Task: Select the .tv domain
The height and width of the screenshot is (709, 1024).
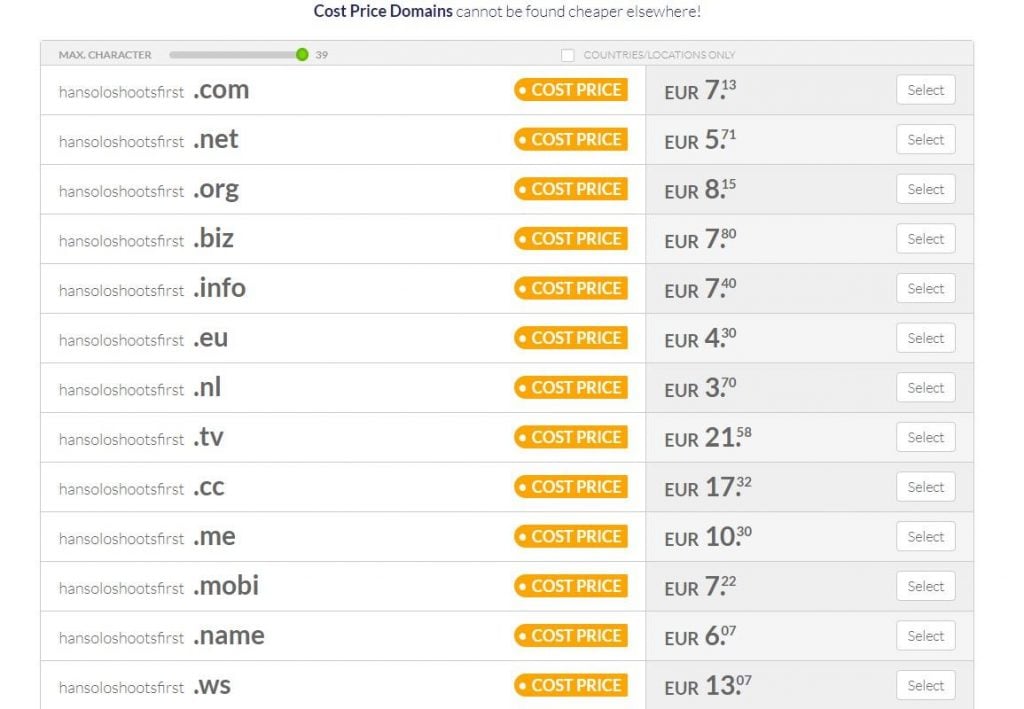Action: (x=925, y=437)
